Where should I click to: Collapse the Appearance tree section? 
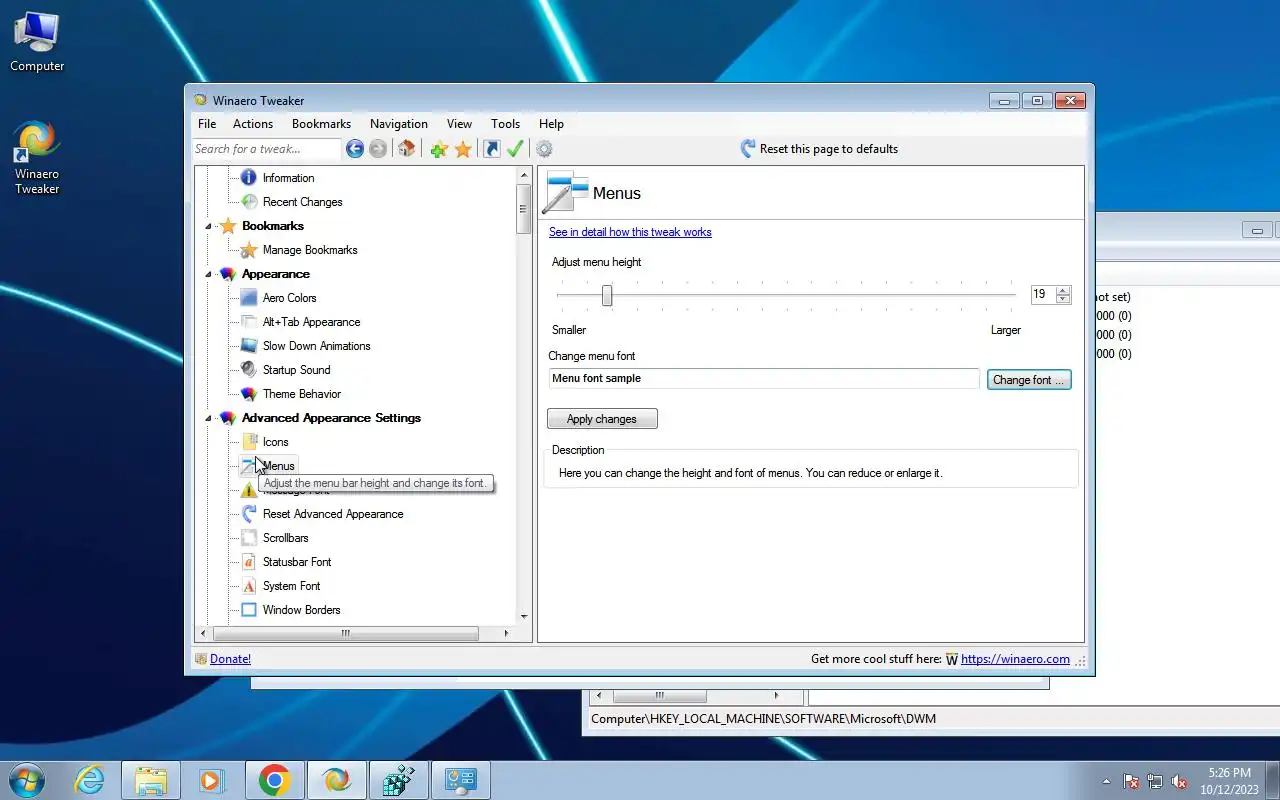(209, 274)
